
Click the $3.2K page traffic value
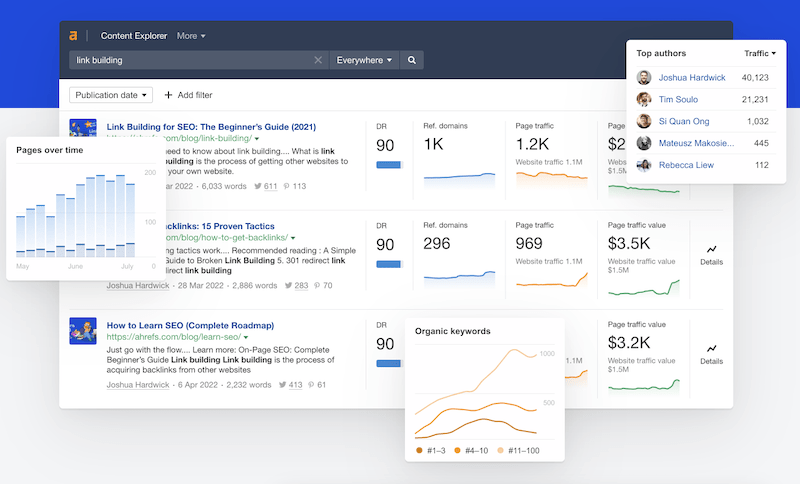(629, 343)
